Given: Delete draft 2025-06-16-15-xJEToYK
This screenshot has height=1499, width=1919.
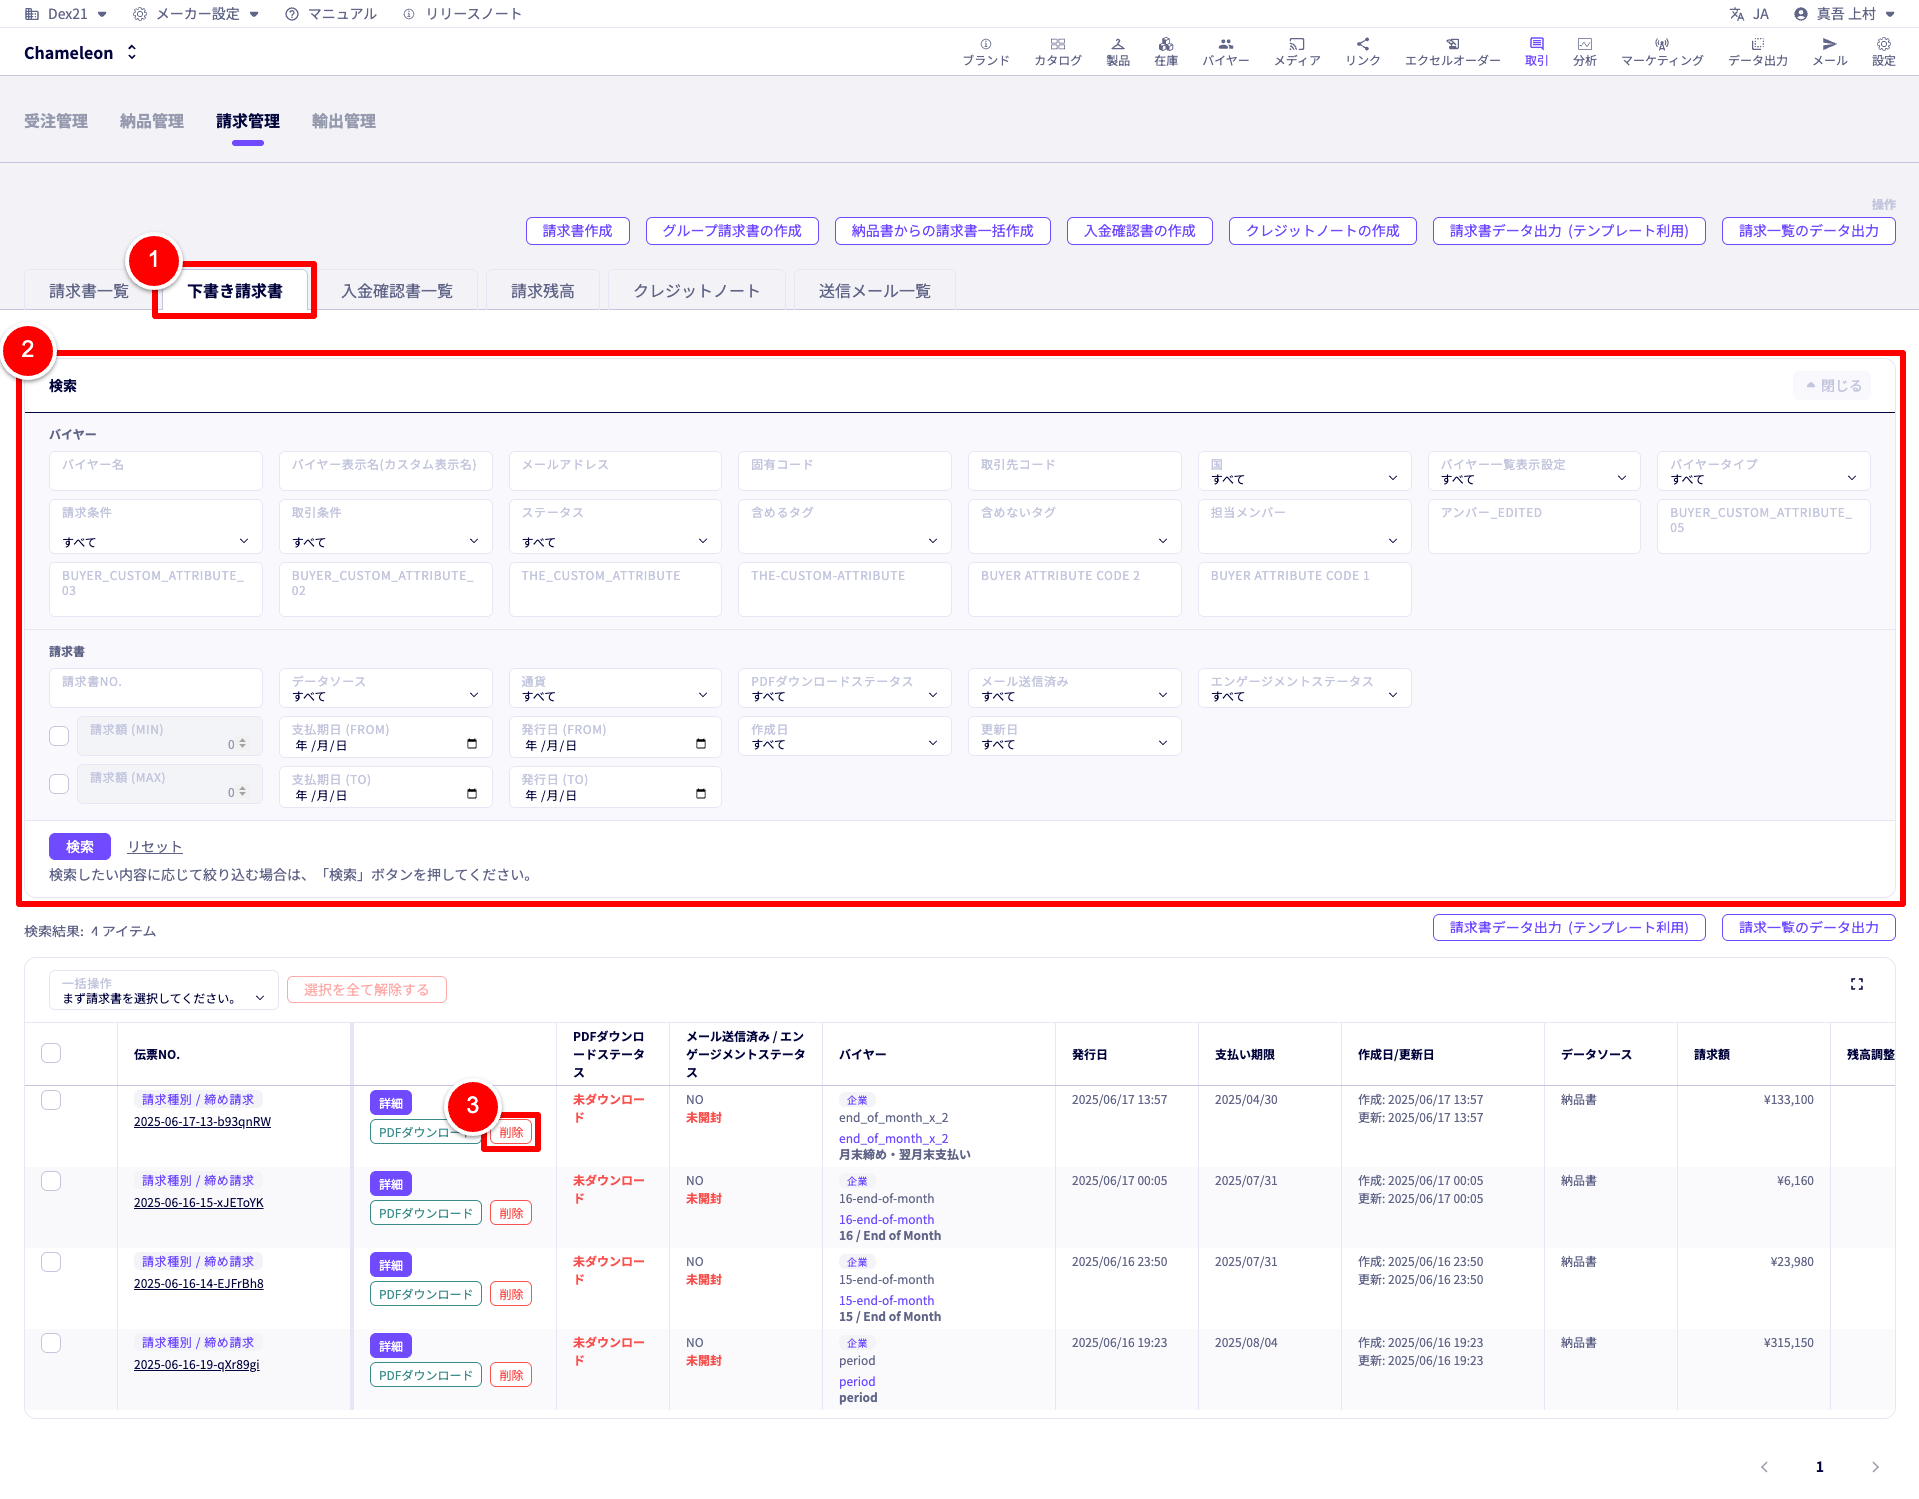Looking at the screenshot, I should (x=511, y=1213).
